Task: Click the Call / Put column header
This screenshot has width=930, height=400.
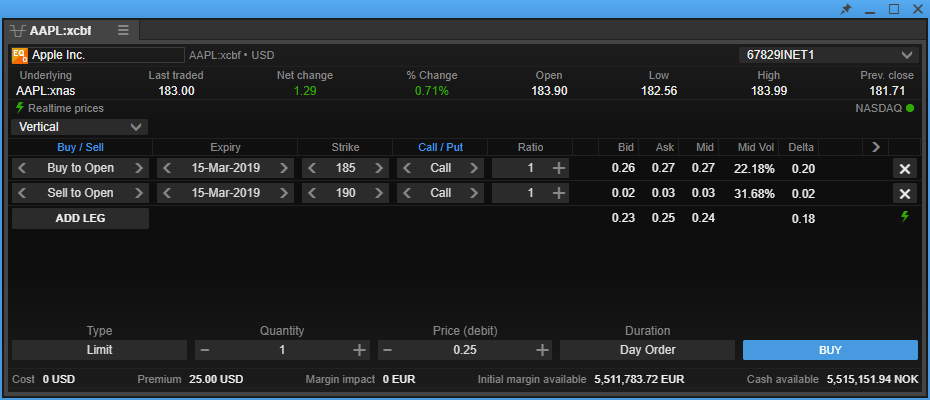Action: (x=441, y=147)
